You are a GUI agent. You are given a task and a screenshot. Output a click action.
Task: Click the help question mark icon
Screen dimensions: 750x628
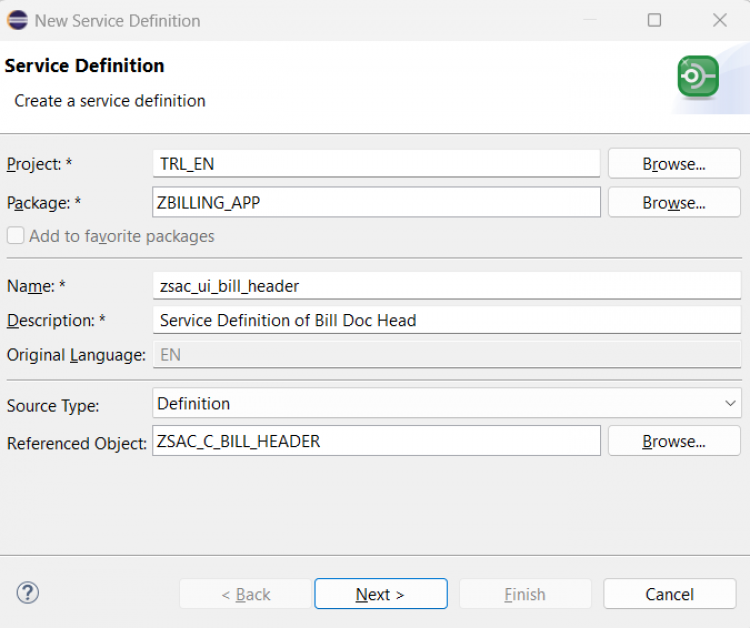pos(28,593)
